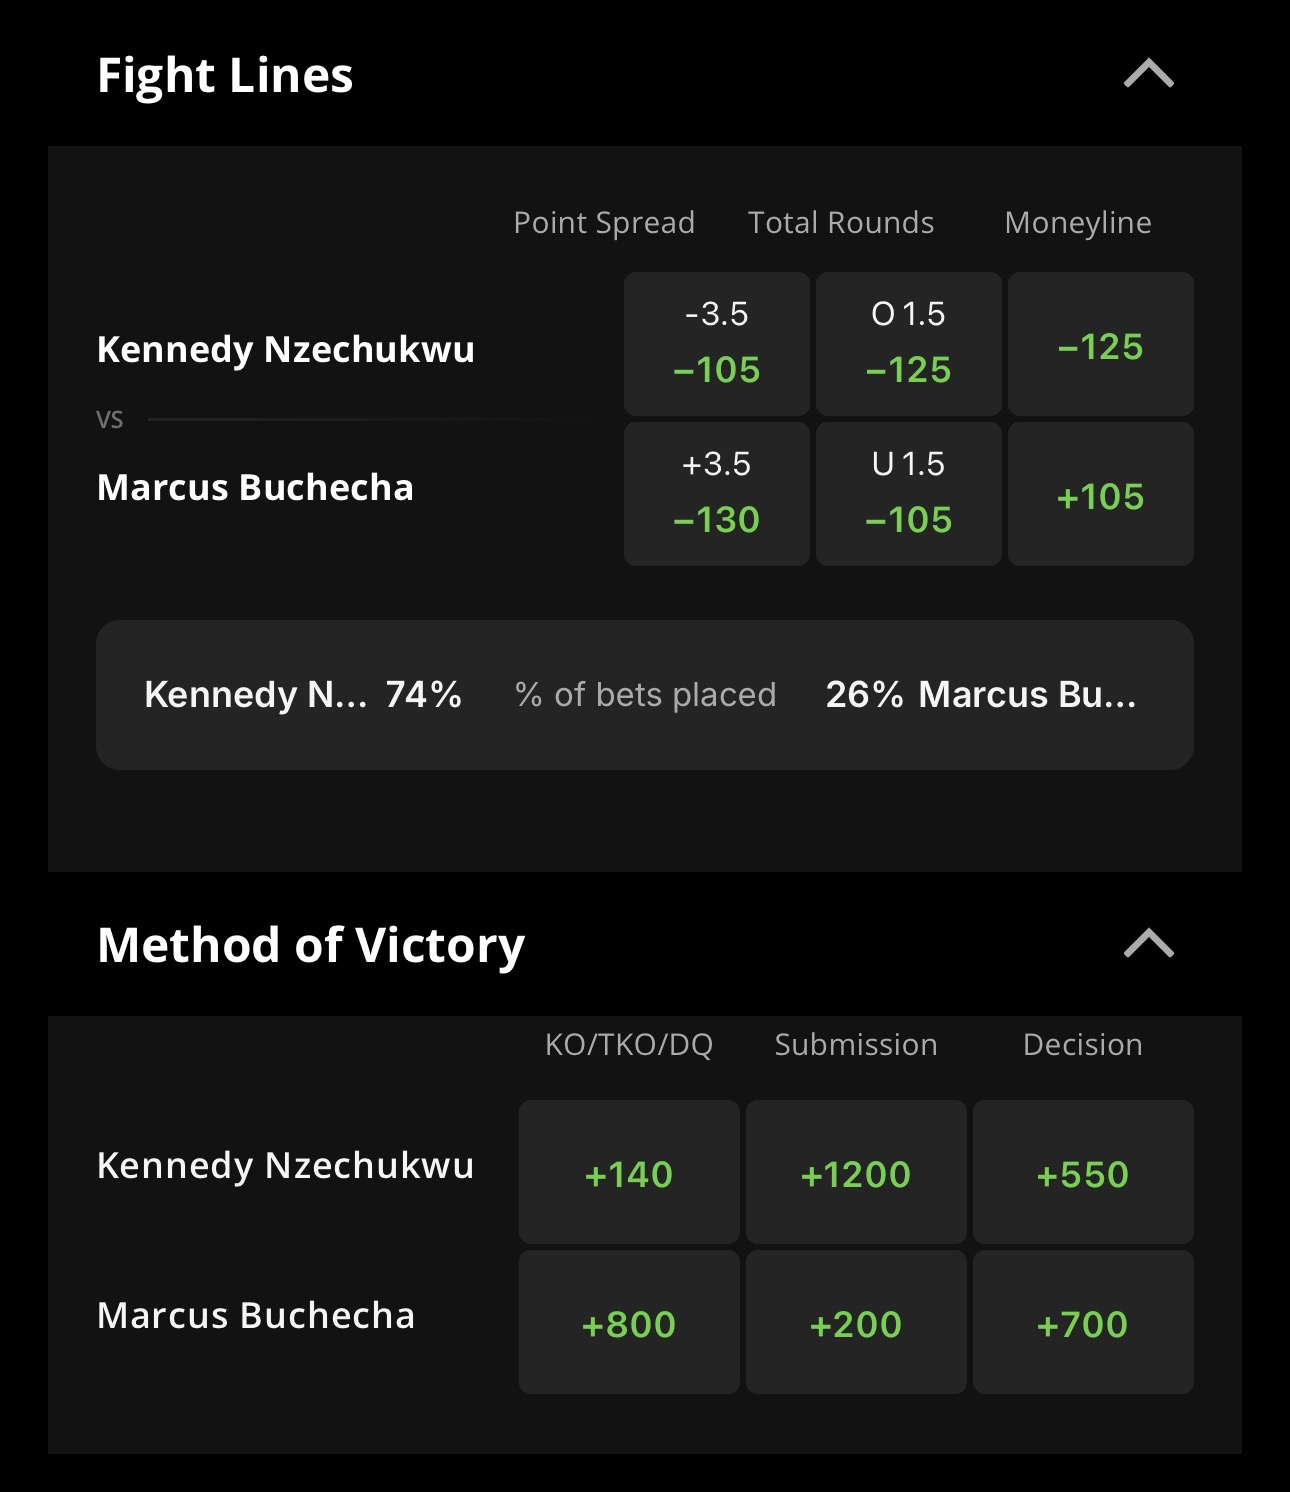Click the Method of Victory heading
Image resolution: width=1290 pixels, height=1492 pixels.
311,945
